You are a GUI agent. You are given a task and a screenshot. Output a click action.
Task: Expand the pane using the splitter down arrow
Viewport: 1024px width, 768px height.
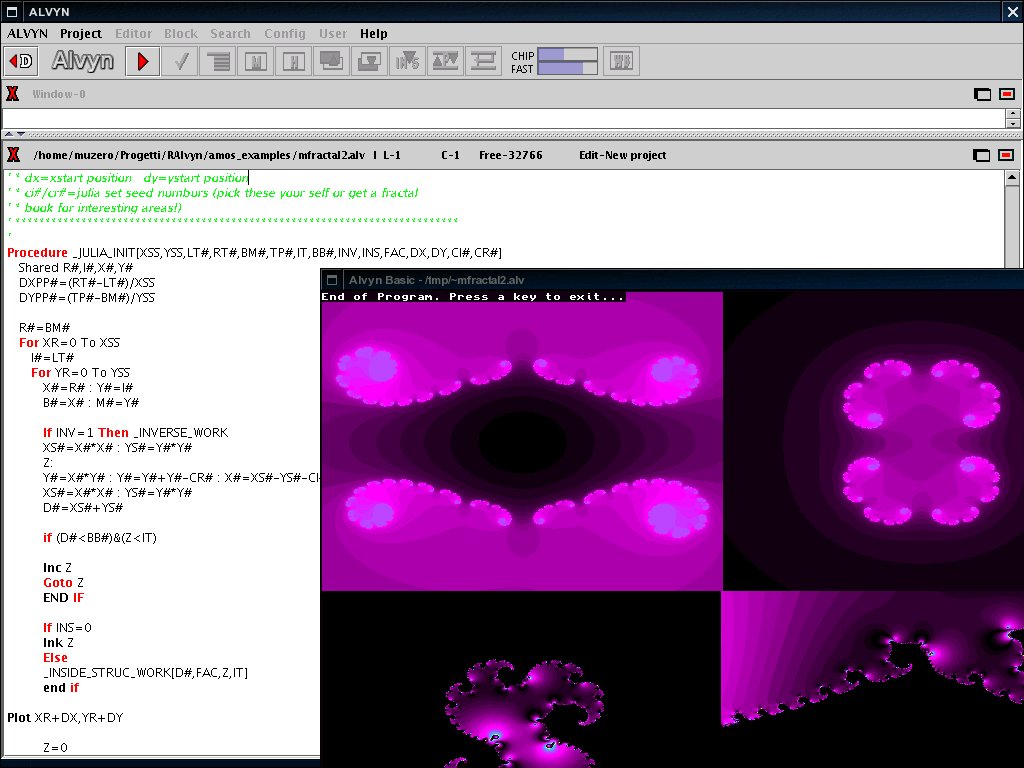tap(22, 133)
